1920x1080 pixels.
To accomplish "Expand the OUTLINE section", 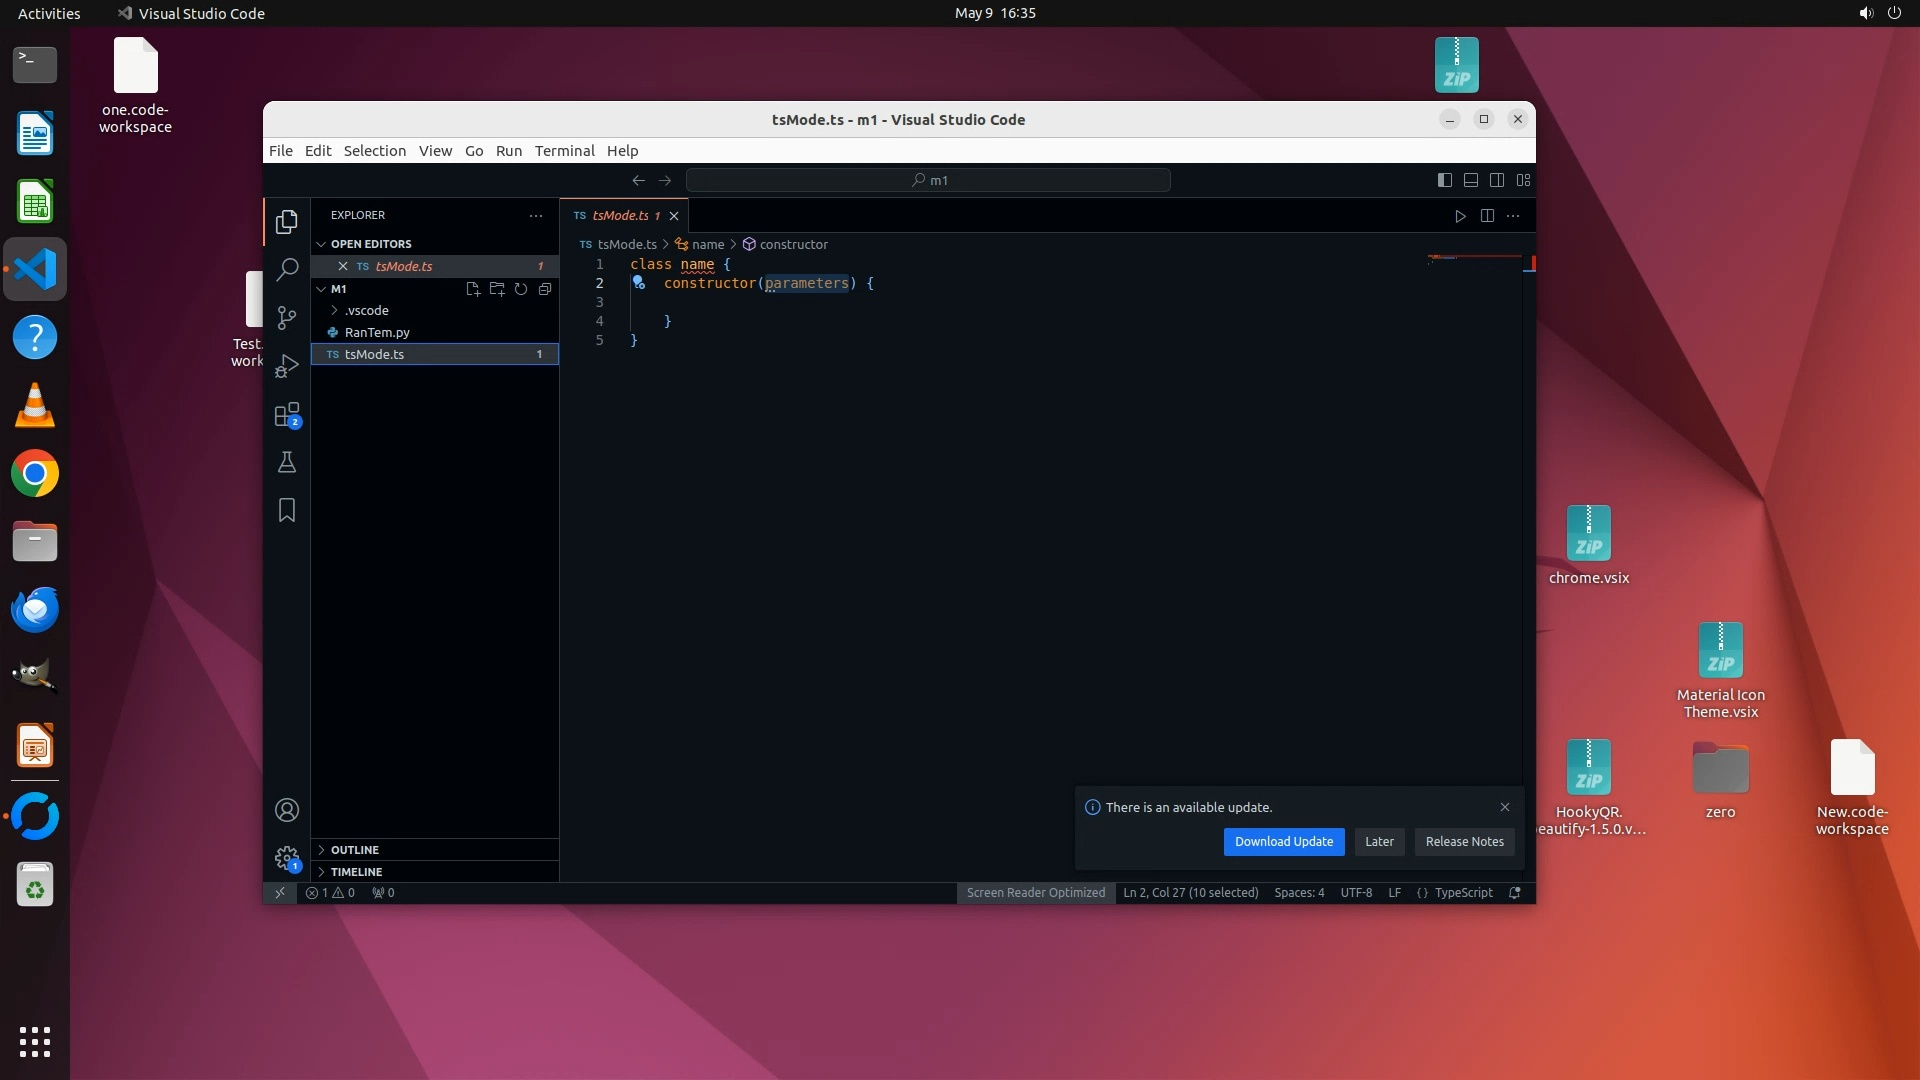I will 355,850.
